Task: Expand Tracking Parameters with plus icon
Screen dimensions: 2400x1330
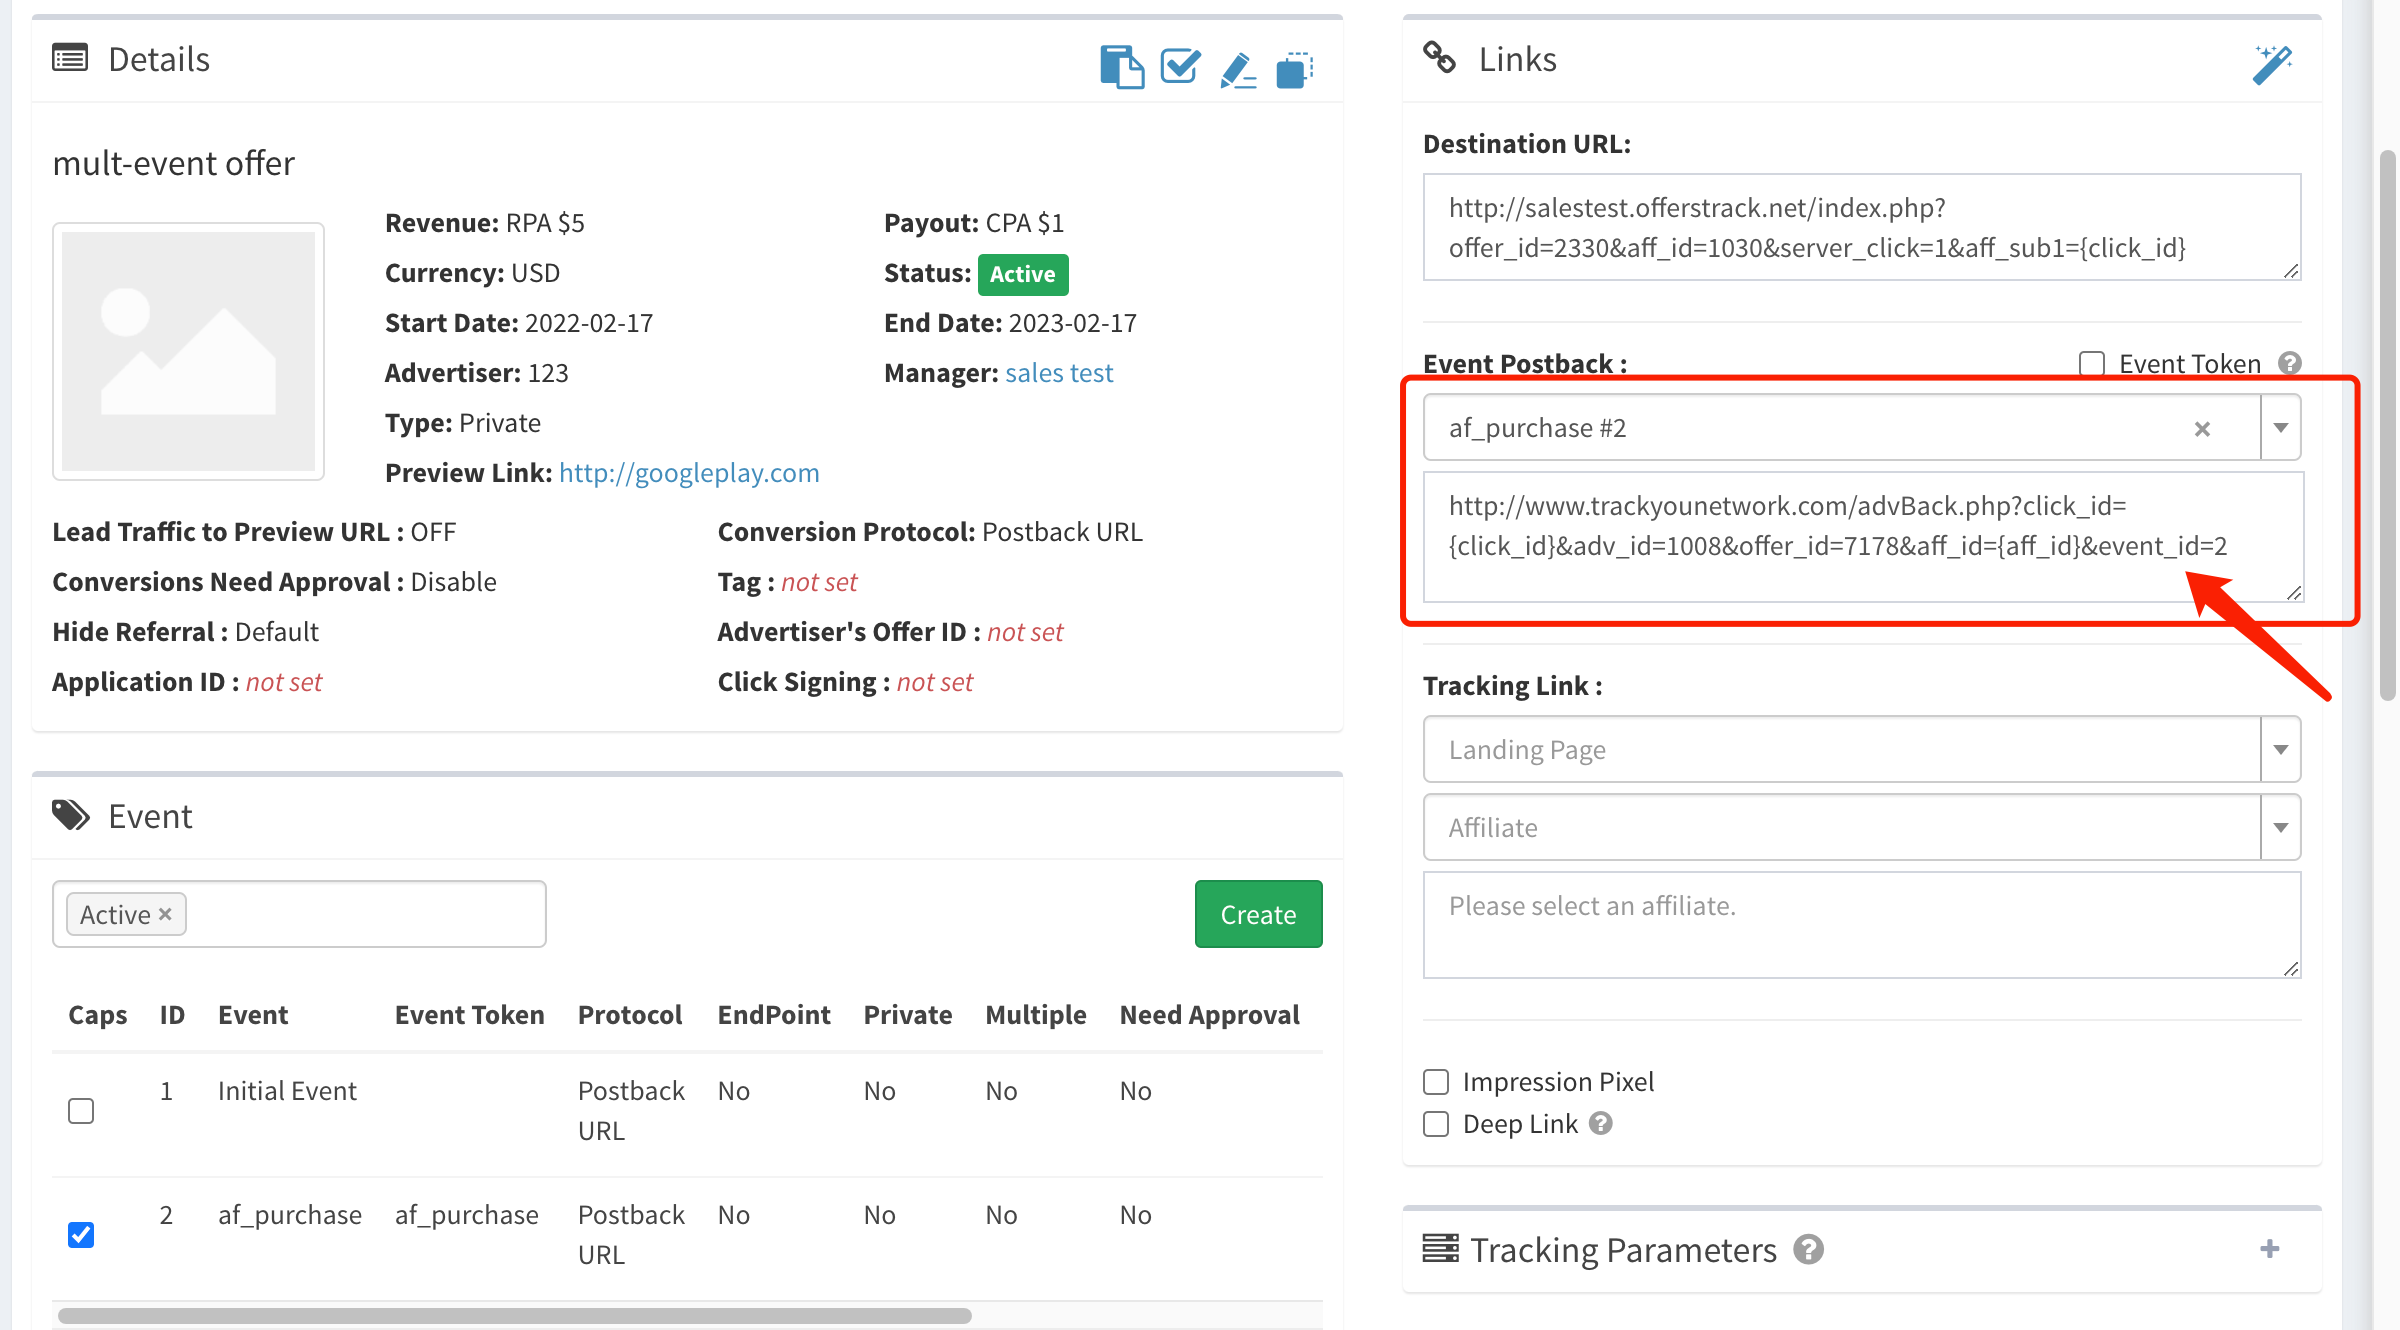Action: coord(2270,1248)
